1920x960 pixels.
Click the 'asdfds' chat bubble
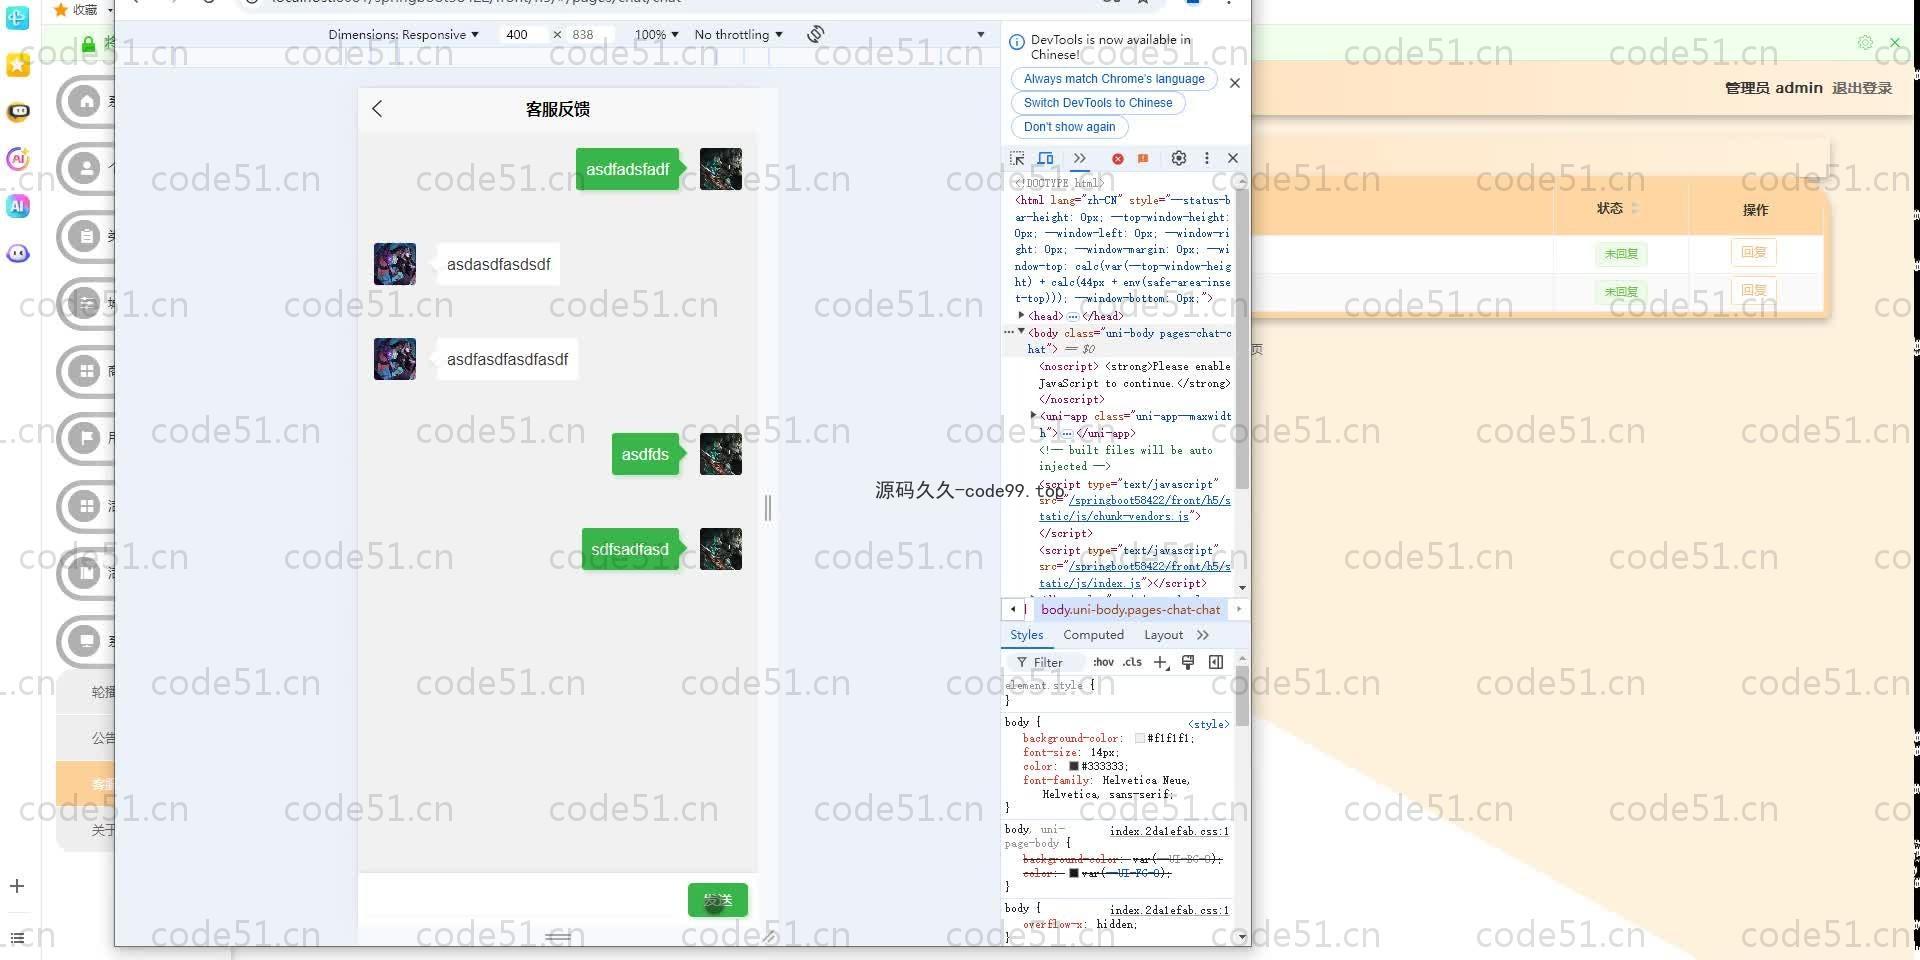click(x=645, y=454)
